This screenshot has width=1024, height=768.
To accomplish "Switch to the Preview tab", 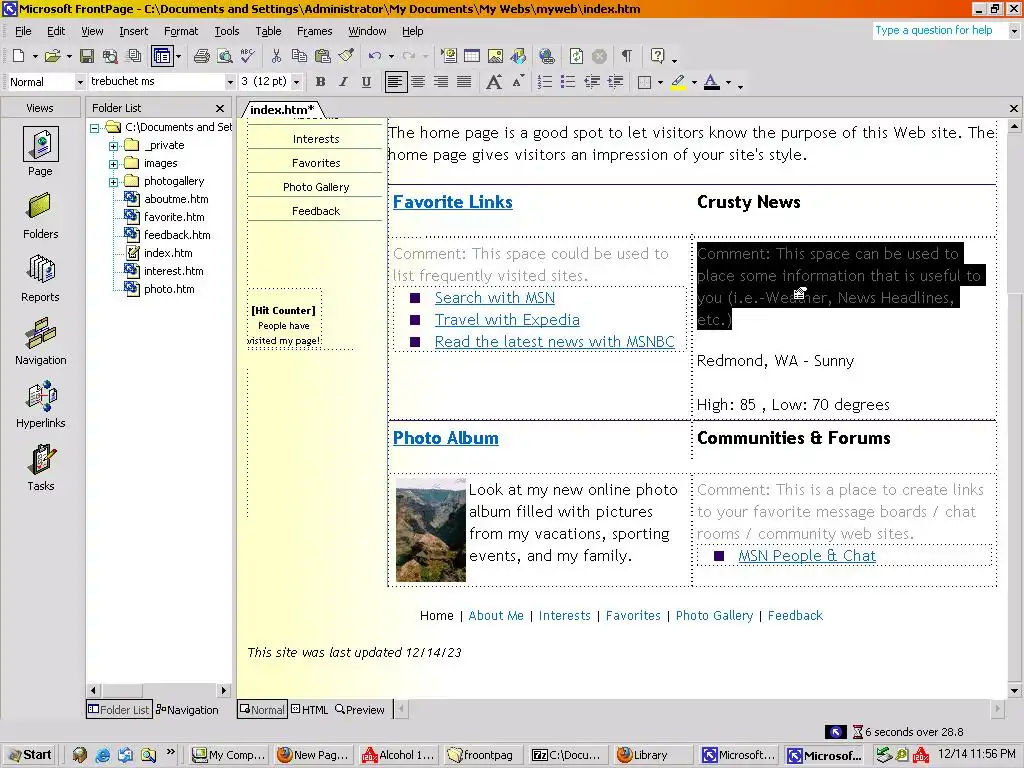I will pos(360,710).
